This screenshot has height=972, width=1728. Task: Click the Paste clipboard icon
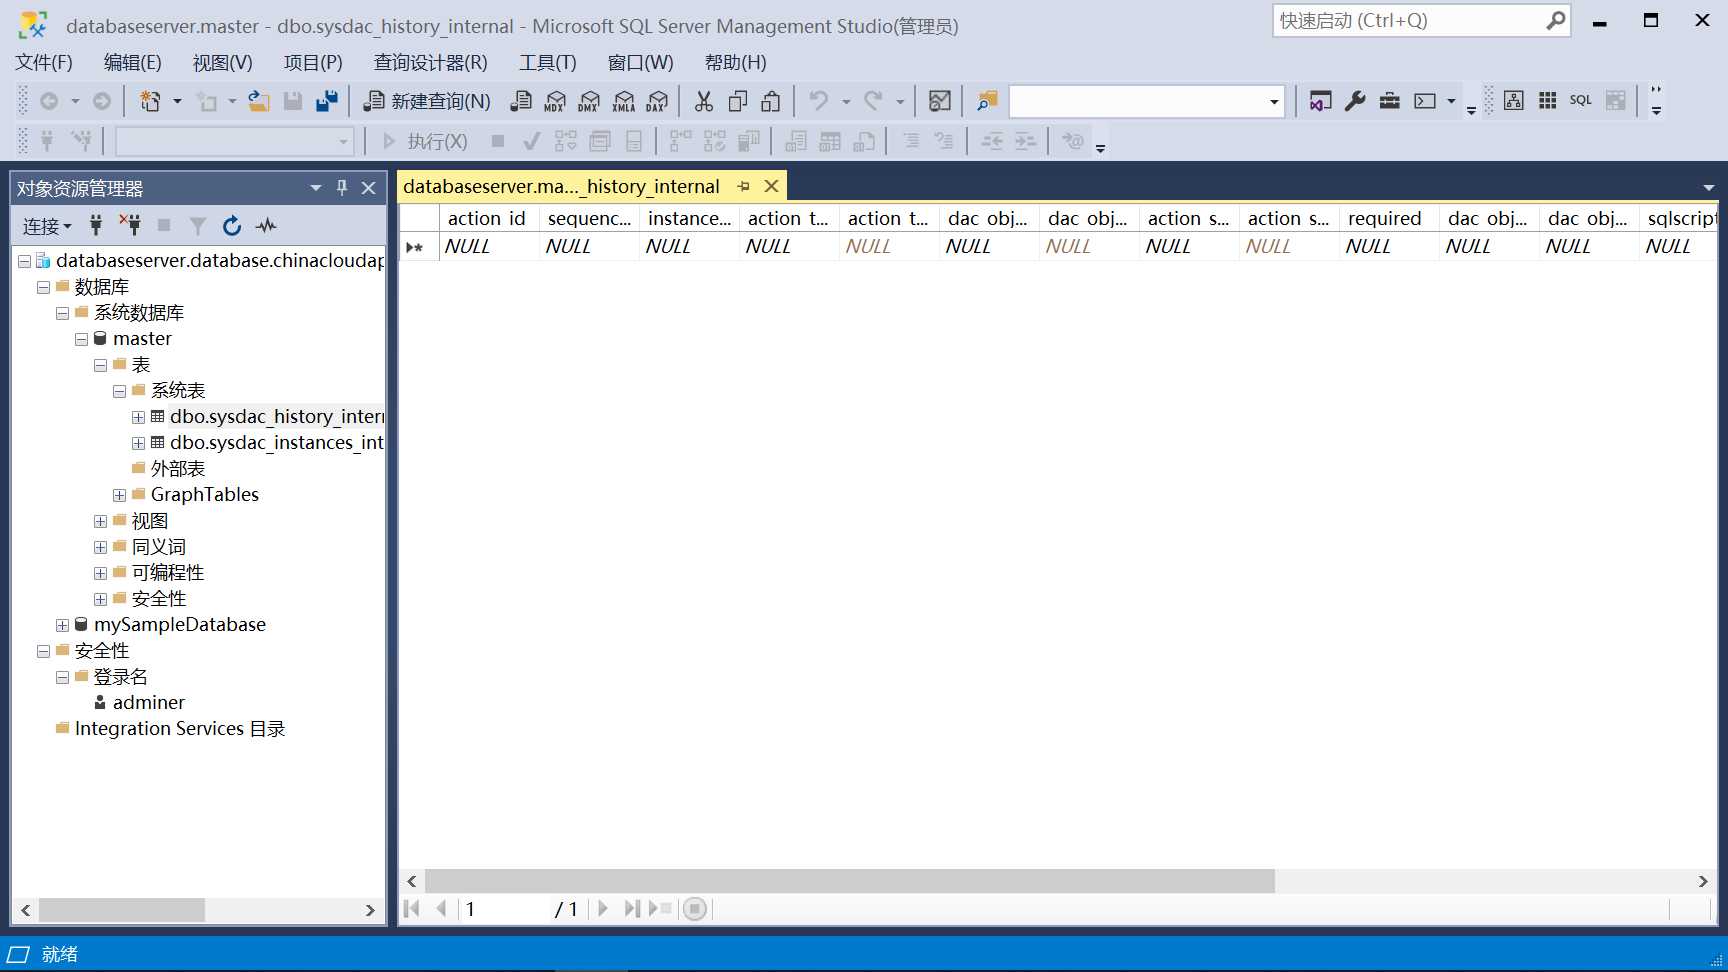pyautogui.click(x=771, y=101)
